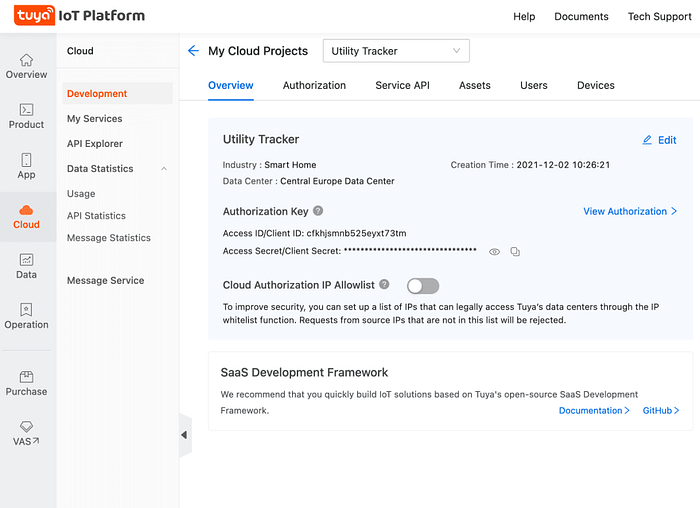Go back with the blue arrow icon
Viewport: 700px width, 508px height.
click(x=193, y=51)
